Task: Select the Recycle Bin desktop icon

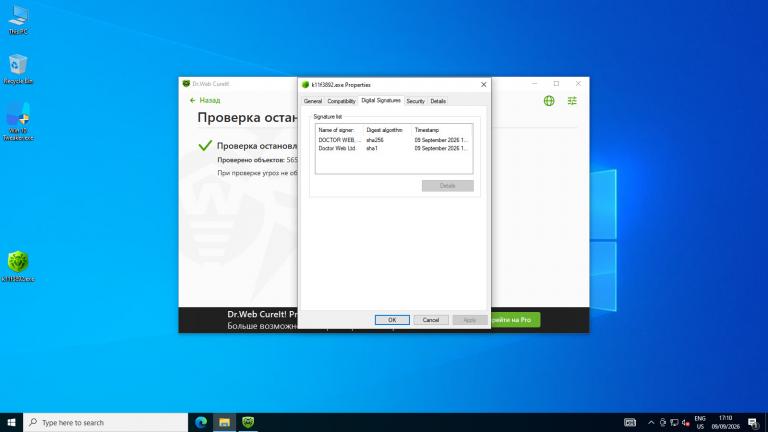Action: tap(18, 69)
